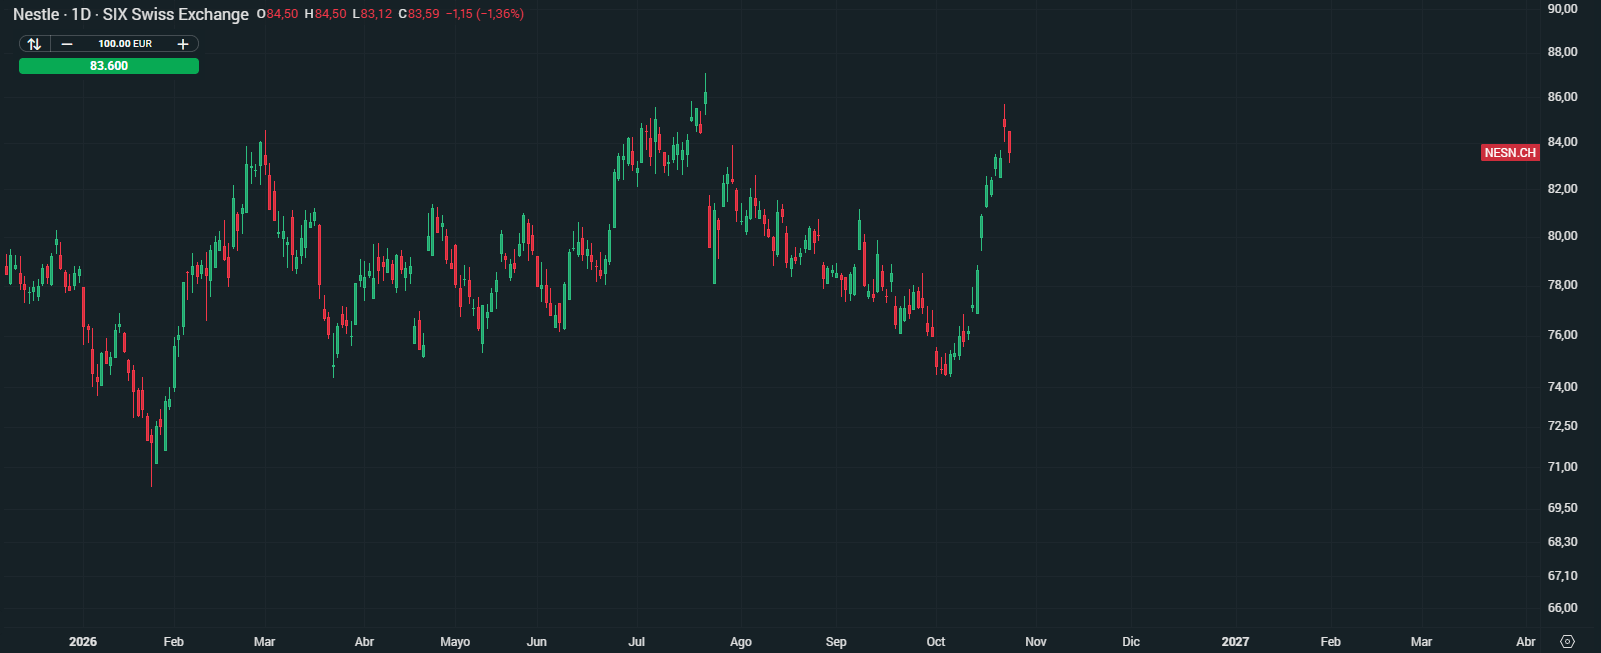Image resolution: width=1601 pixels, height=653 pixels.
Task: Click the Sep time axis label
Action: coord(836,642)
